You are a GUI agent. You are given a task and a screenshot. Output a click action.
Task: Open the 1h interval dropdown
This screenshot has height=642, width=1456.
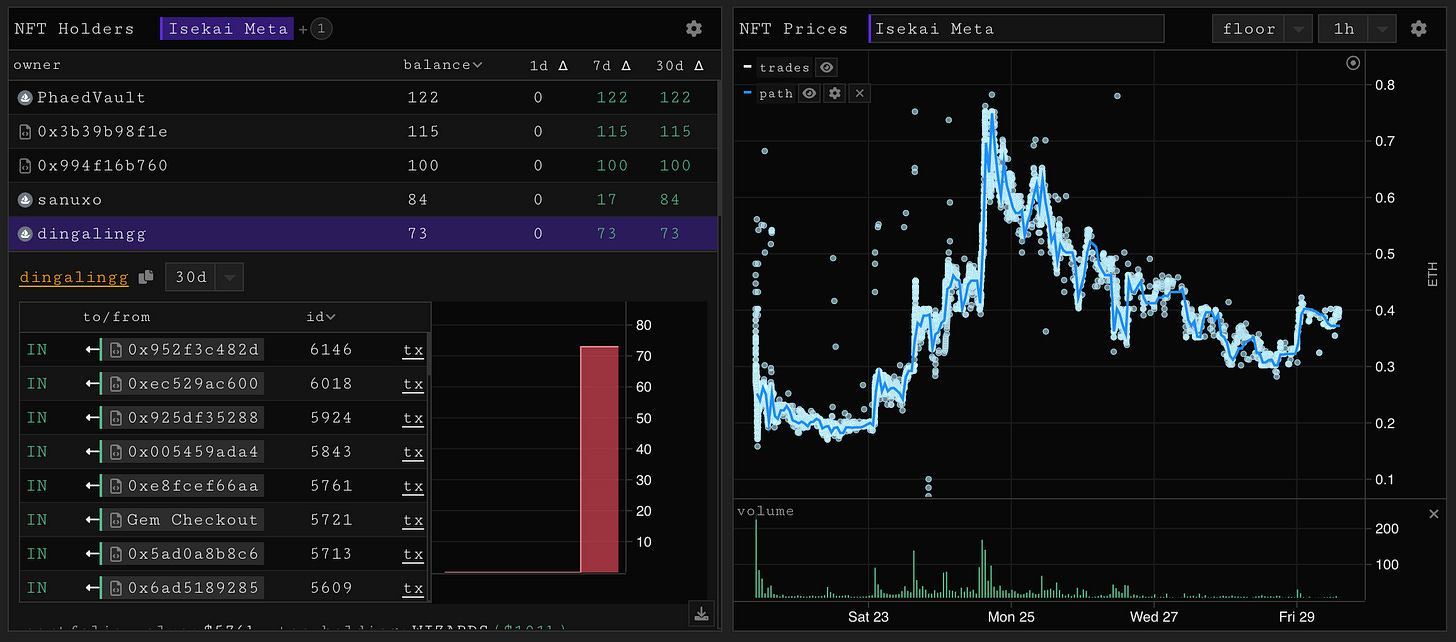tap(1357, 29)
